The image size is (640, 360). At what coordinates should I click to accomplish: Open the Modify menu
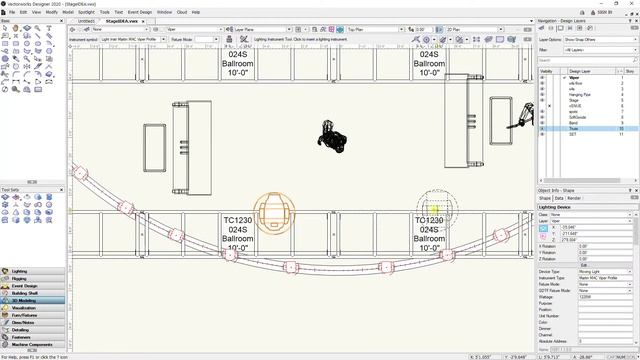click(x=51, y=12)
